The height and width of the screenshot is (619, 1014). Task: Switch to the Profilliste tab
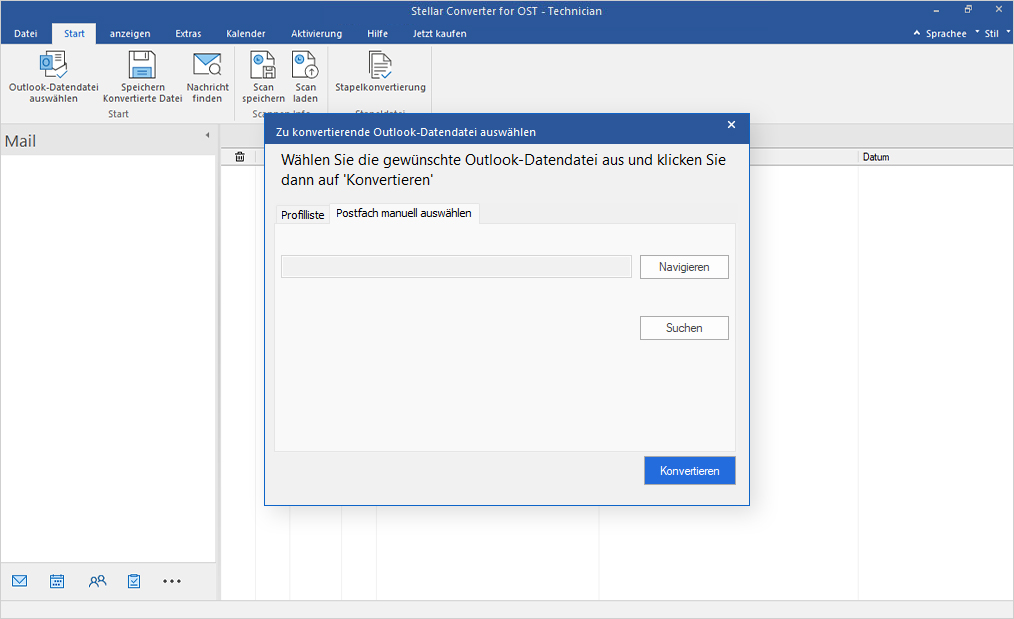pyautogui.click(x=302, y=215)
